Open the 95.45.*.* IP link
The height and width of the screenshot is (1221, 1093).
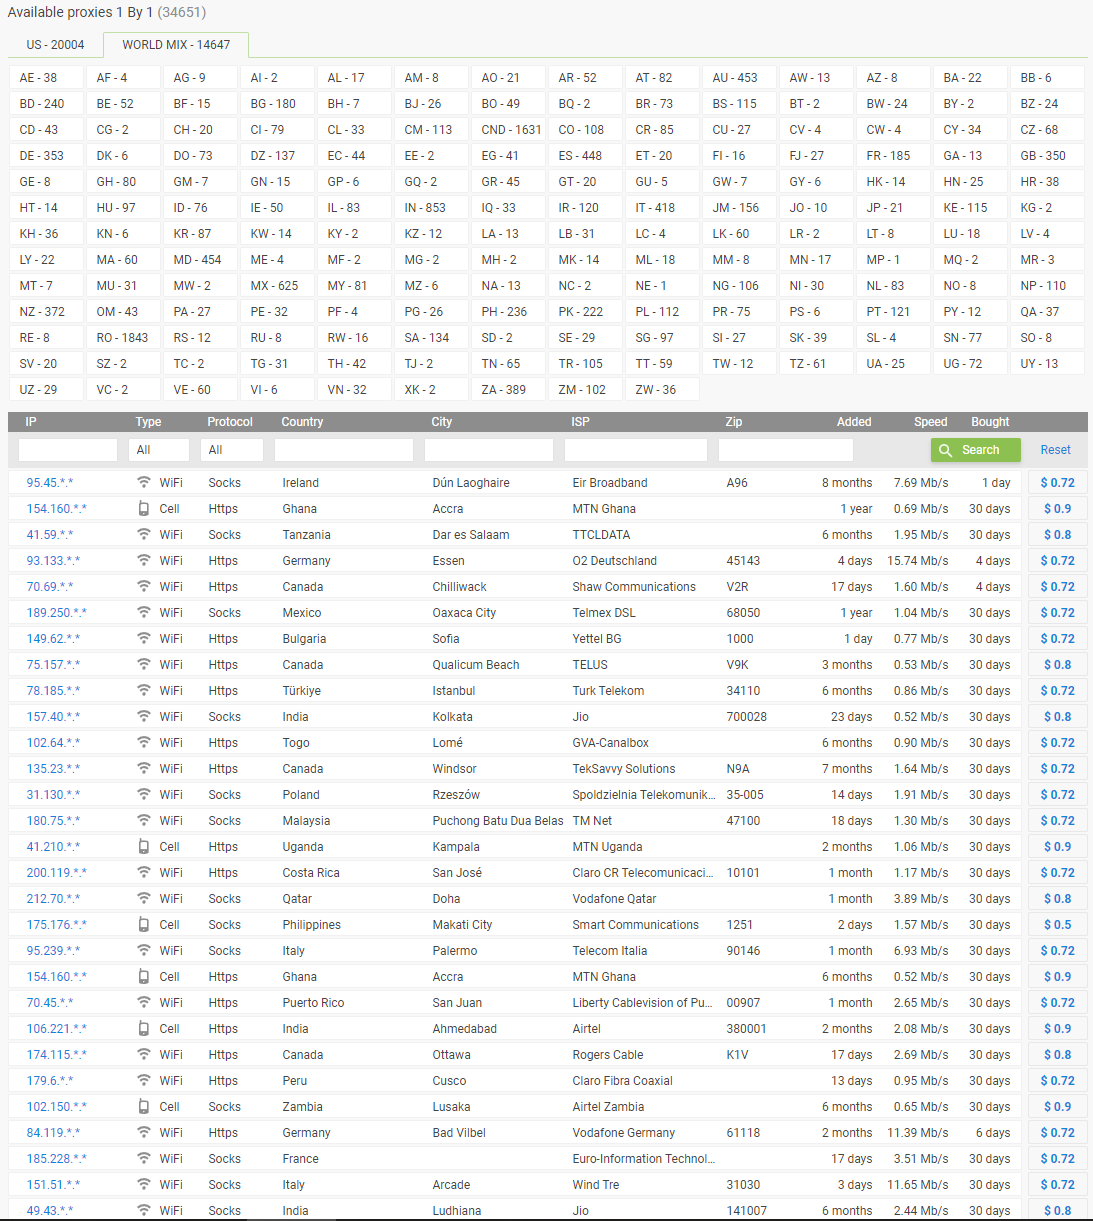click(x=50, y=482)
